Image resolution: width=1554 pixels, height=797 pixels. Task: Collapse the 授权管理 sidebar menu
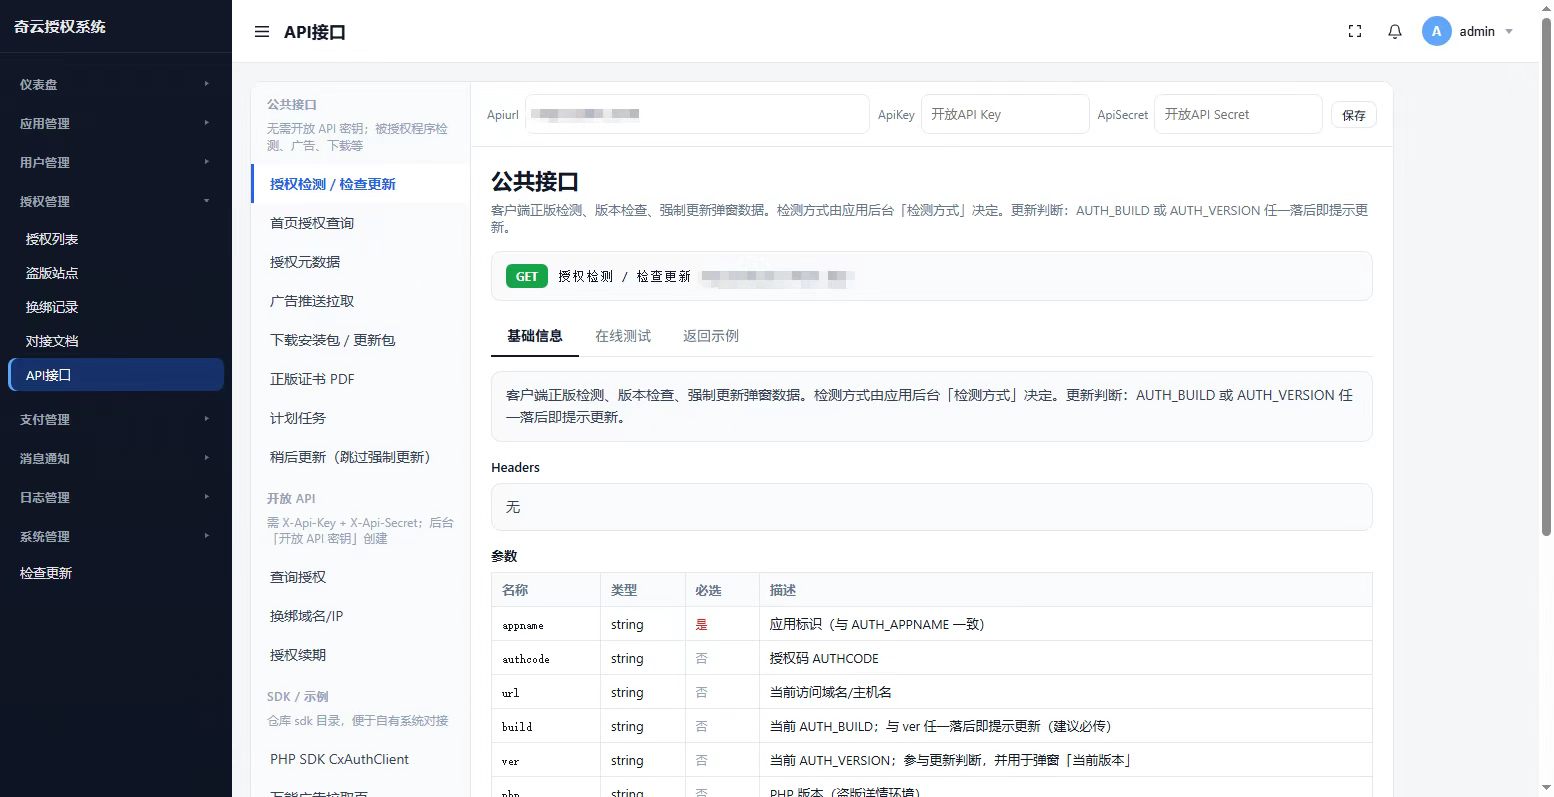pos(116,202)
